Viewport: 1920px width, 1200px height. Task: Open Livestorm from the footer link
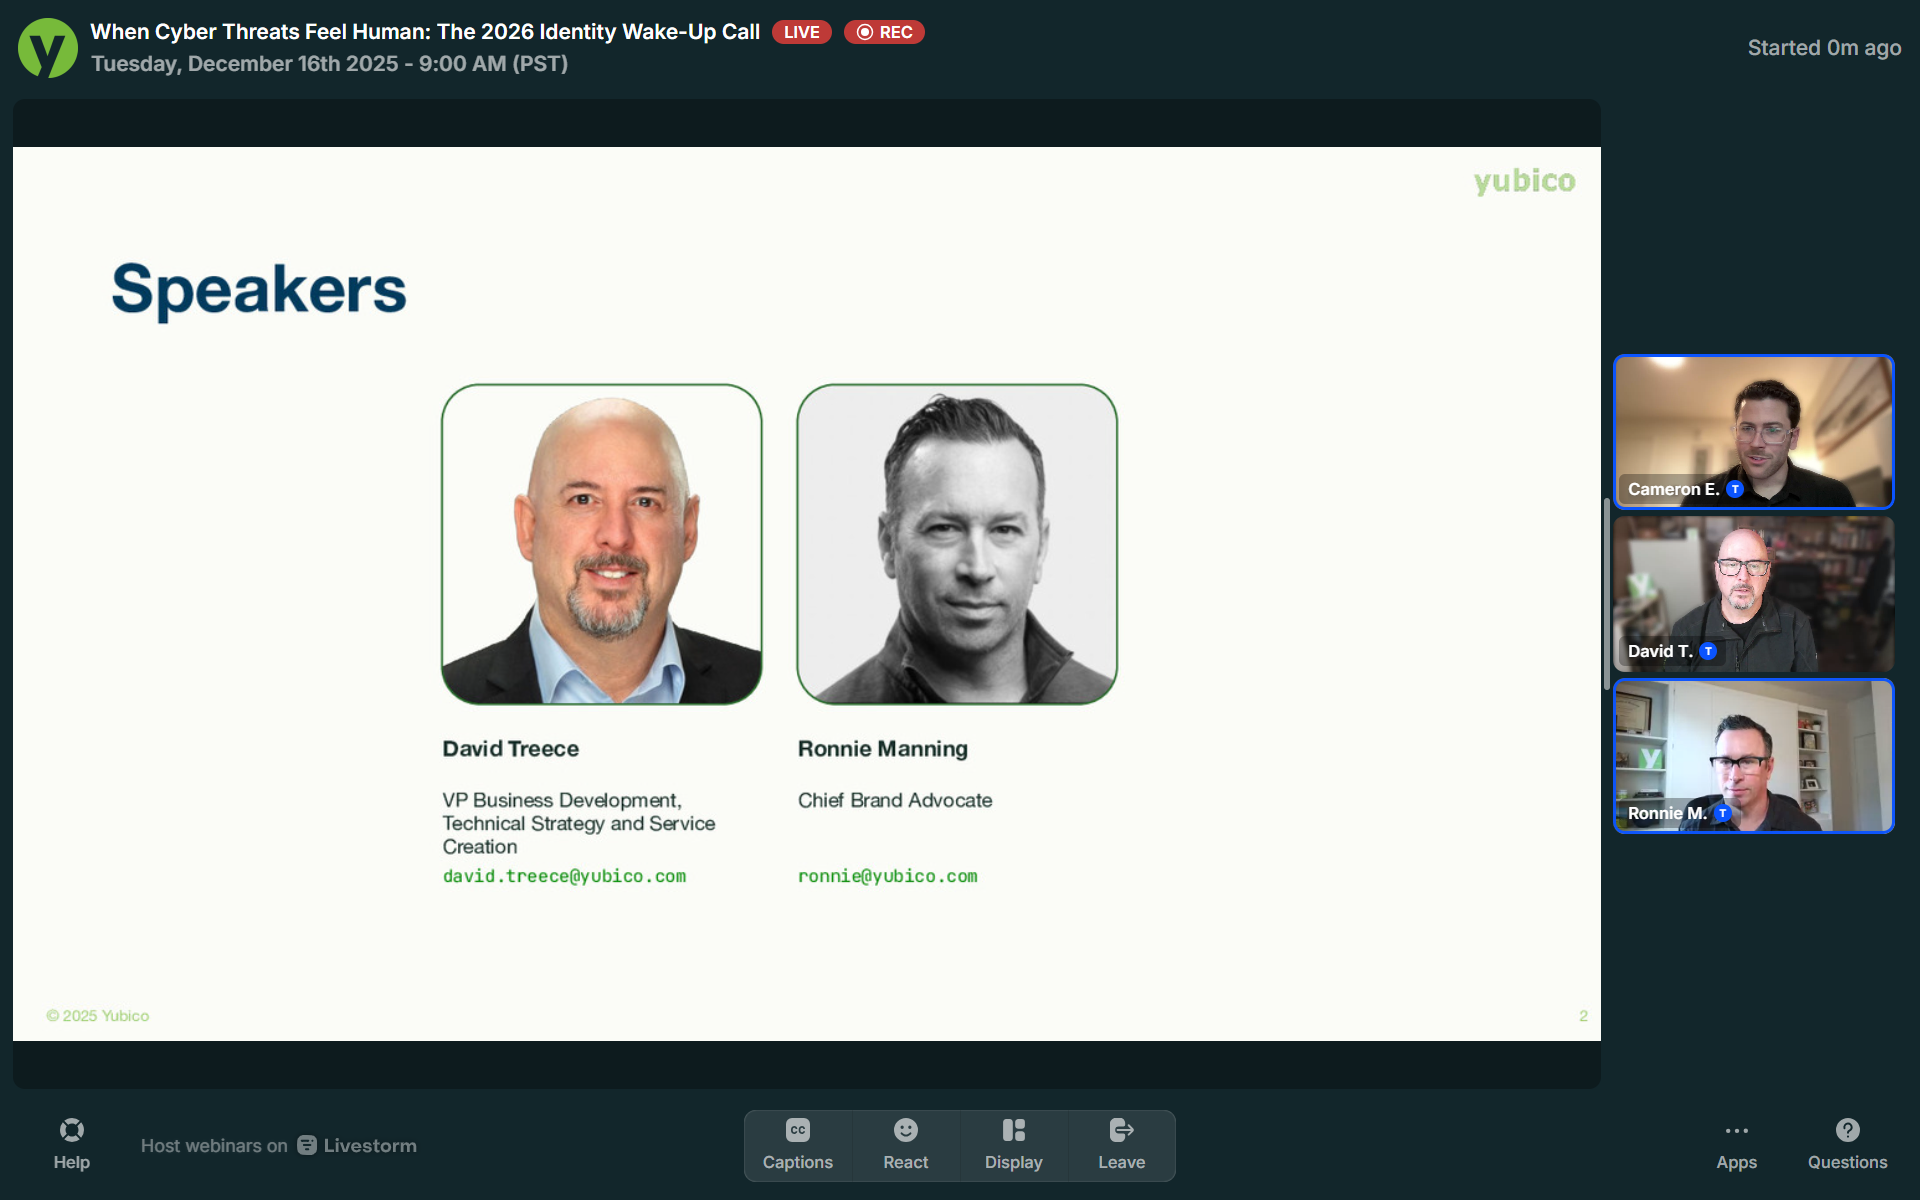(357, 1145)
